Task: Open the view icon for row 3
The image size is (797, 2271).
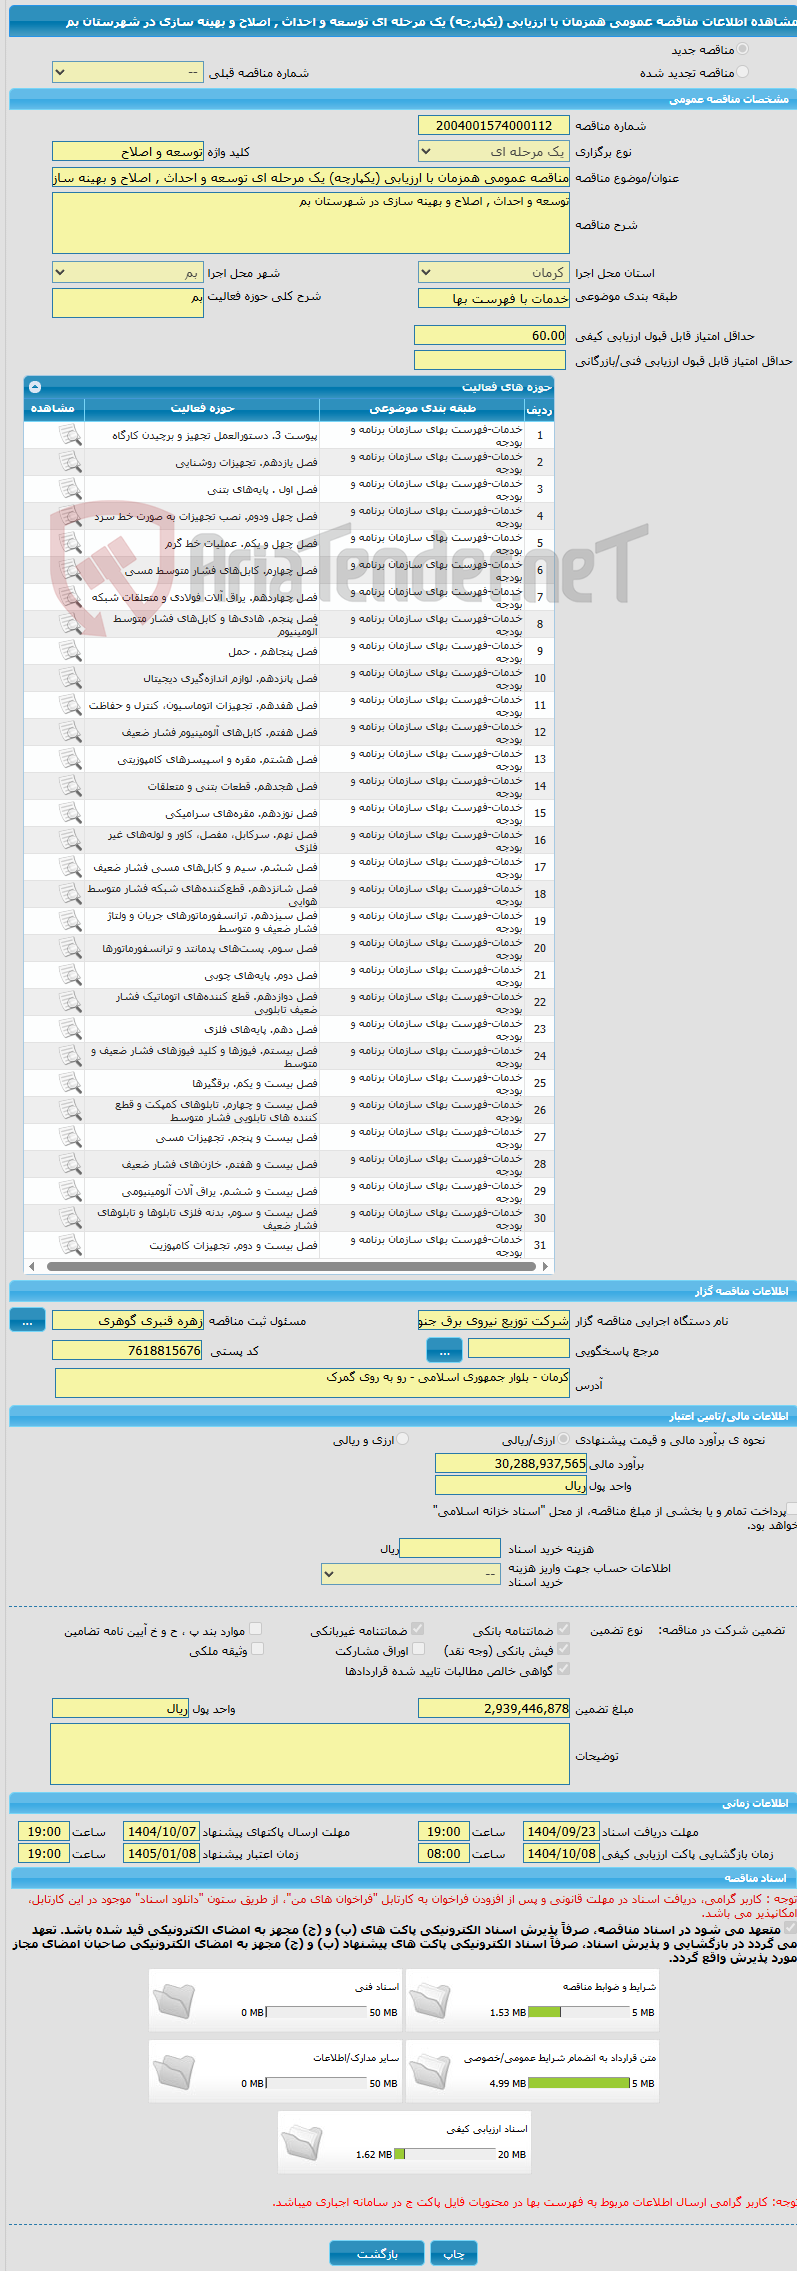Action: (69, 489)
